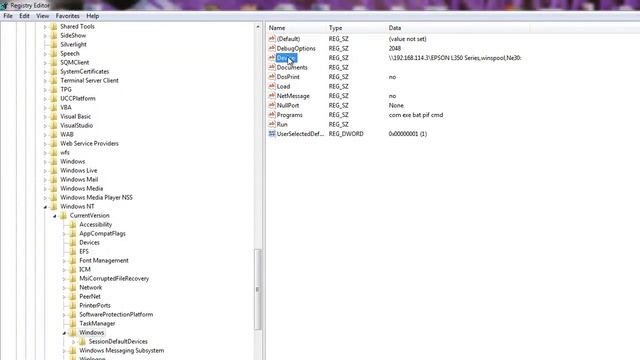
Task: Click the Load value icon
Action: [x=272, y=86]
